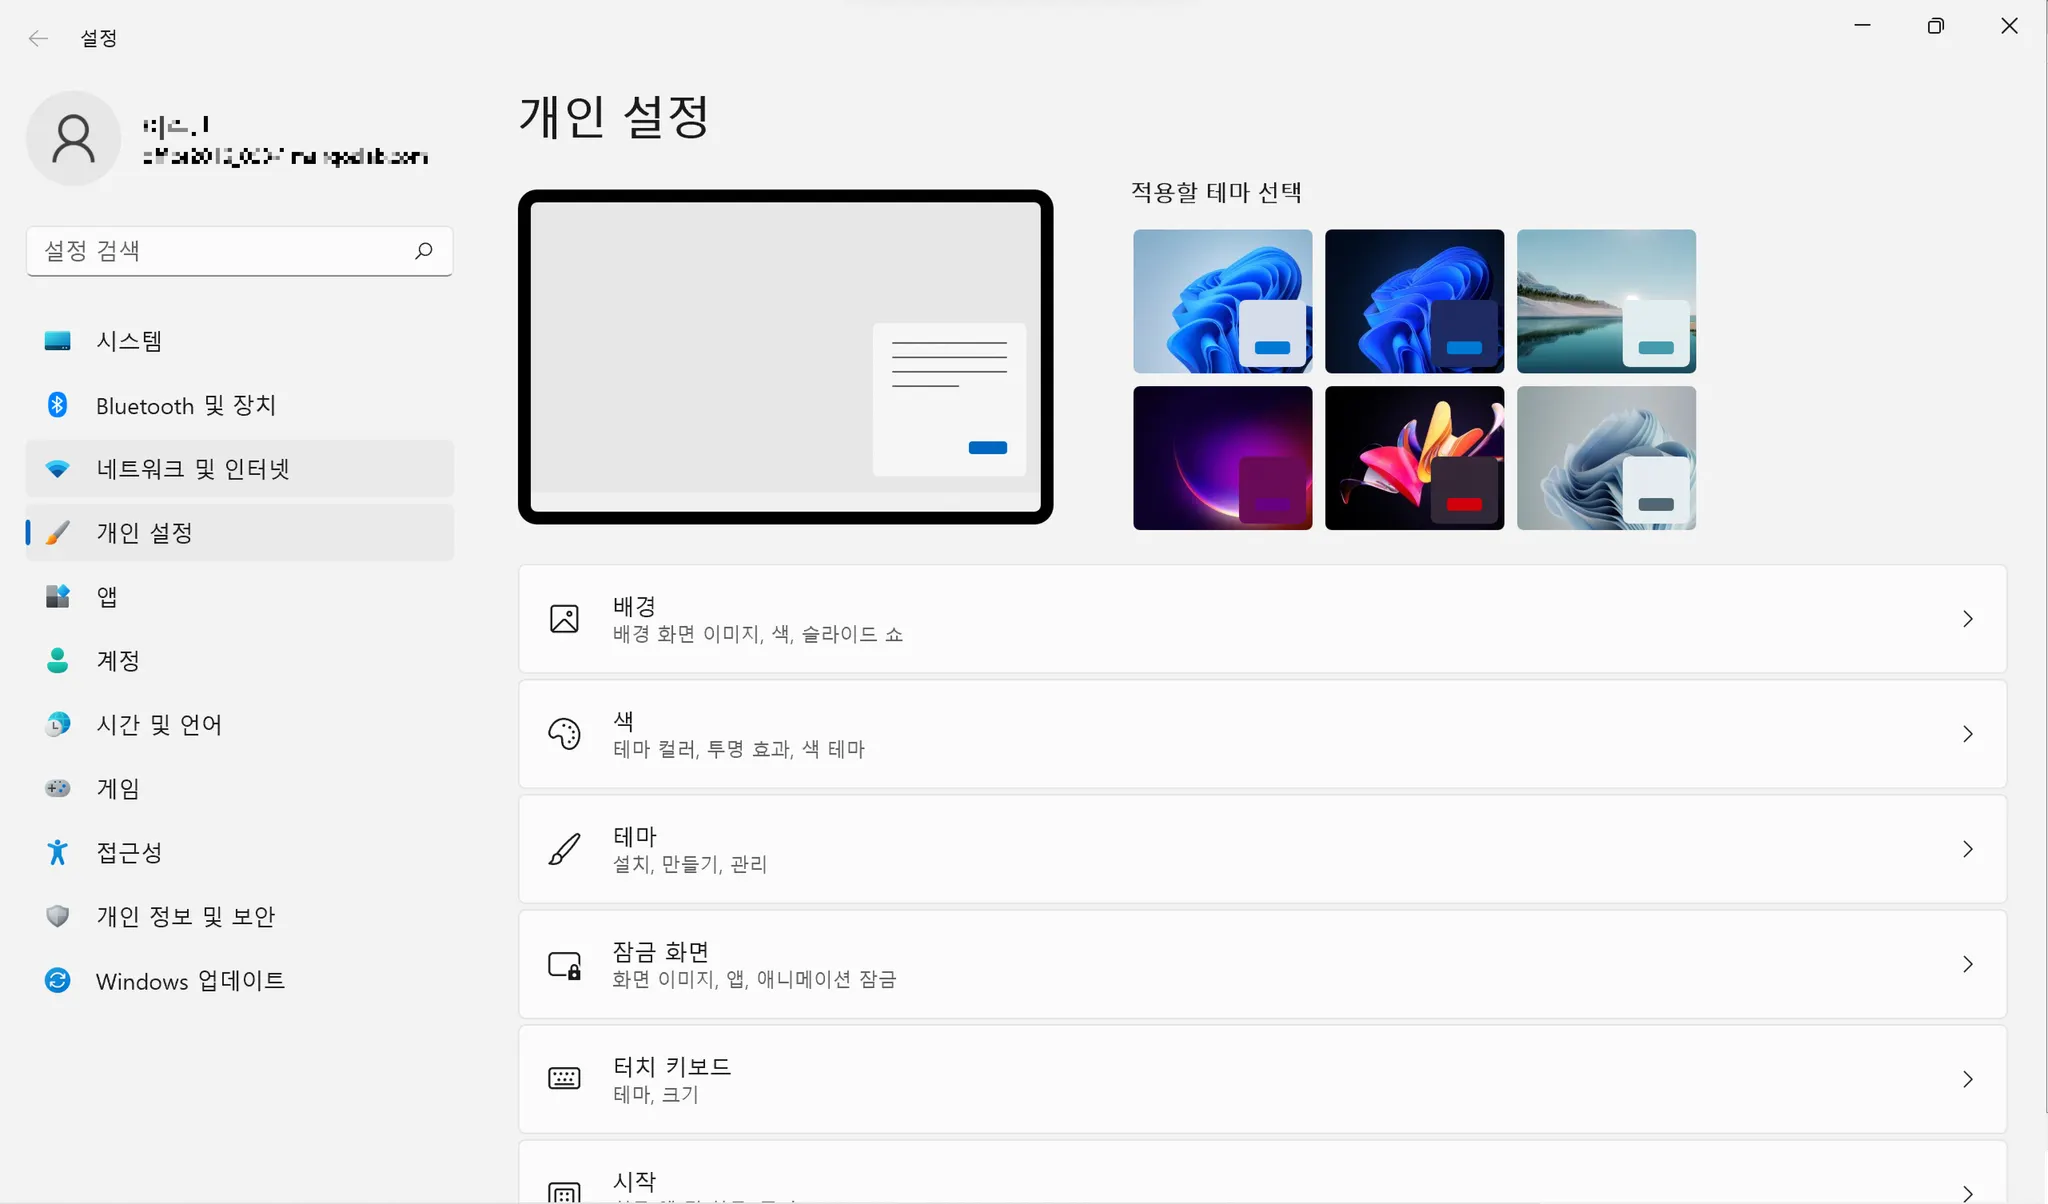The image size is (2048, 1204).
Task: Click the Windows Update sync icon
Action: tap(57, 980)
